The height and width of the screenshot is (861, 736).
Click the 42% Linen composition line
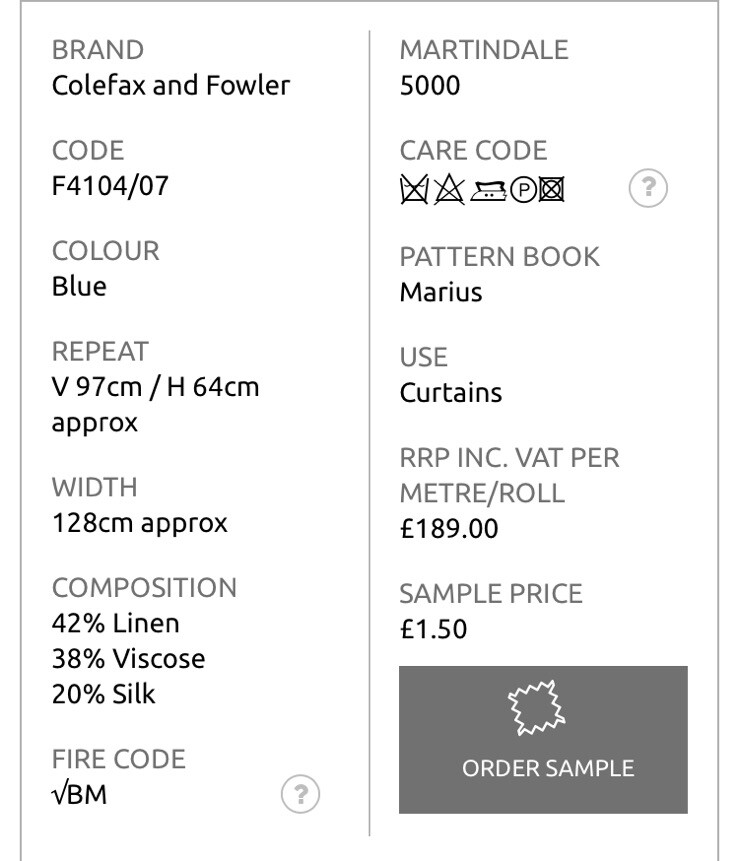point(115,624)
